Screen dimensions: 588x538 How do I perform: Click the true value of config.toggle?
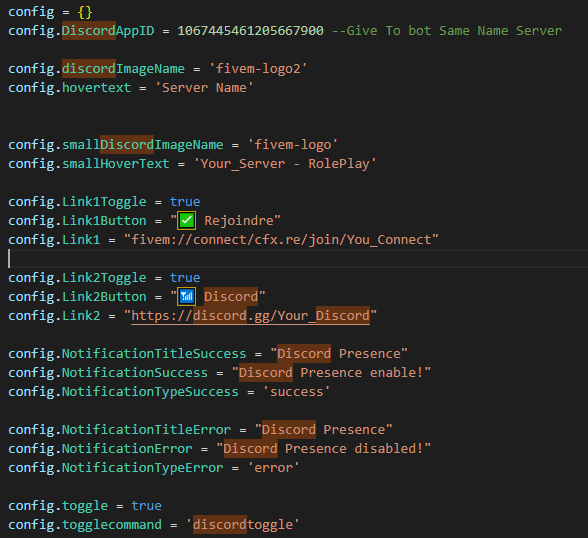(146, 505)
